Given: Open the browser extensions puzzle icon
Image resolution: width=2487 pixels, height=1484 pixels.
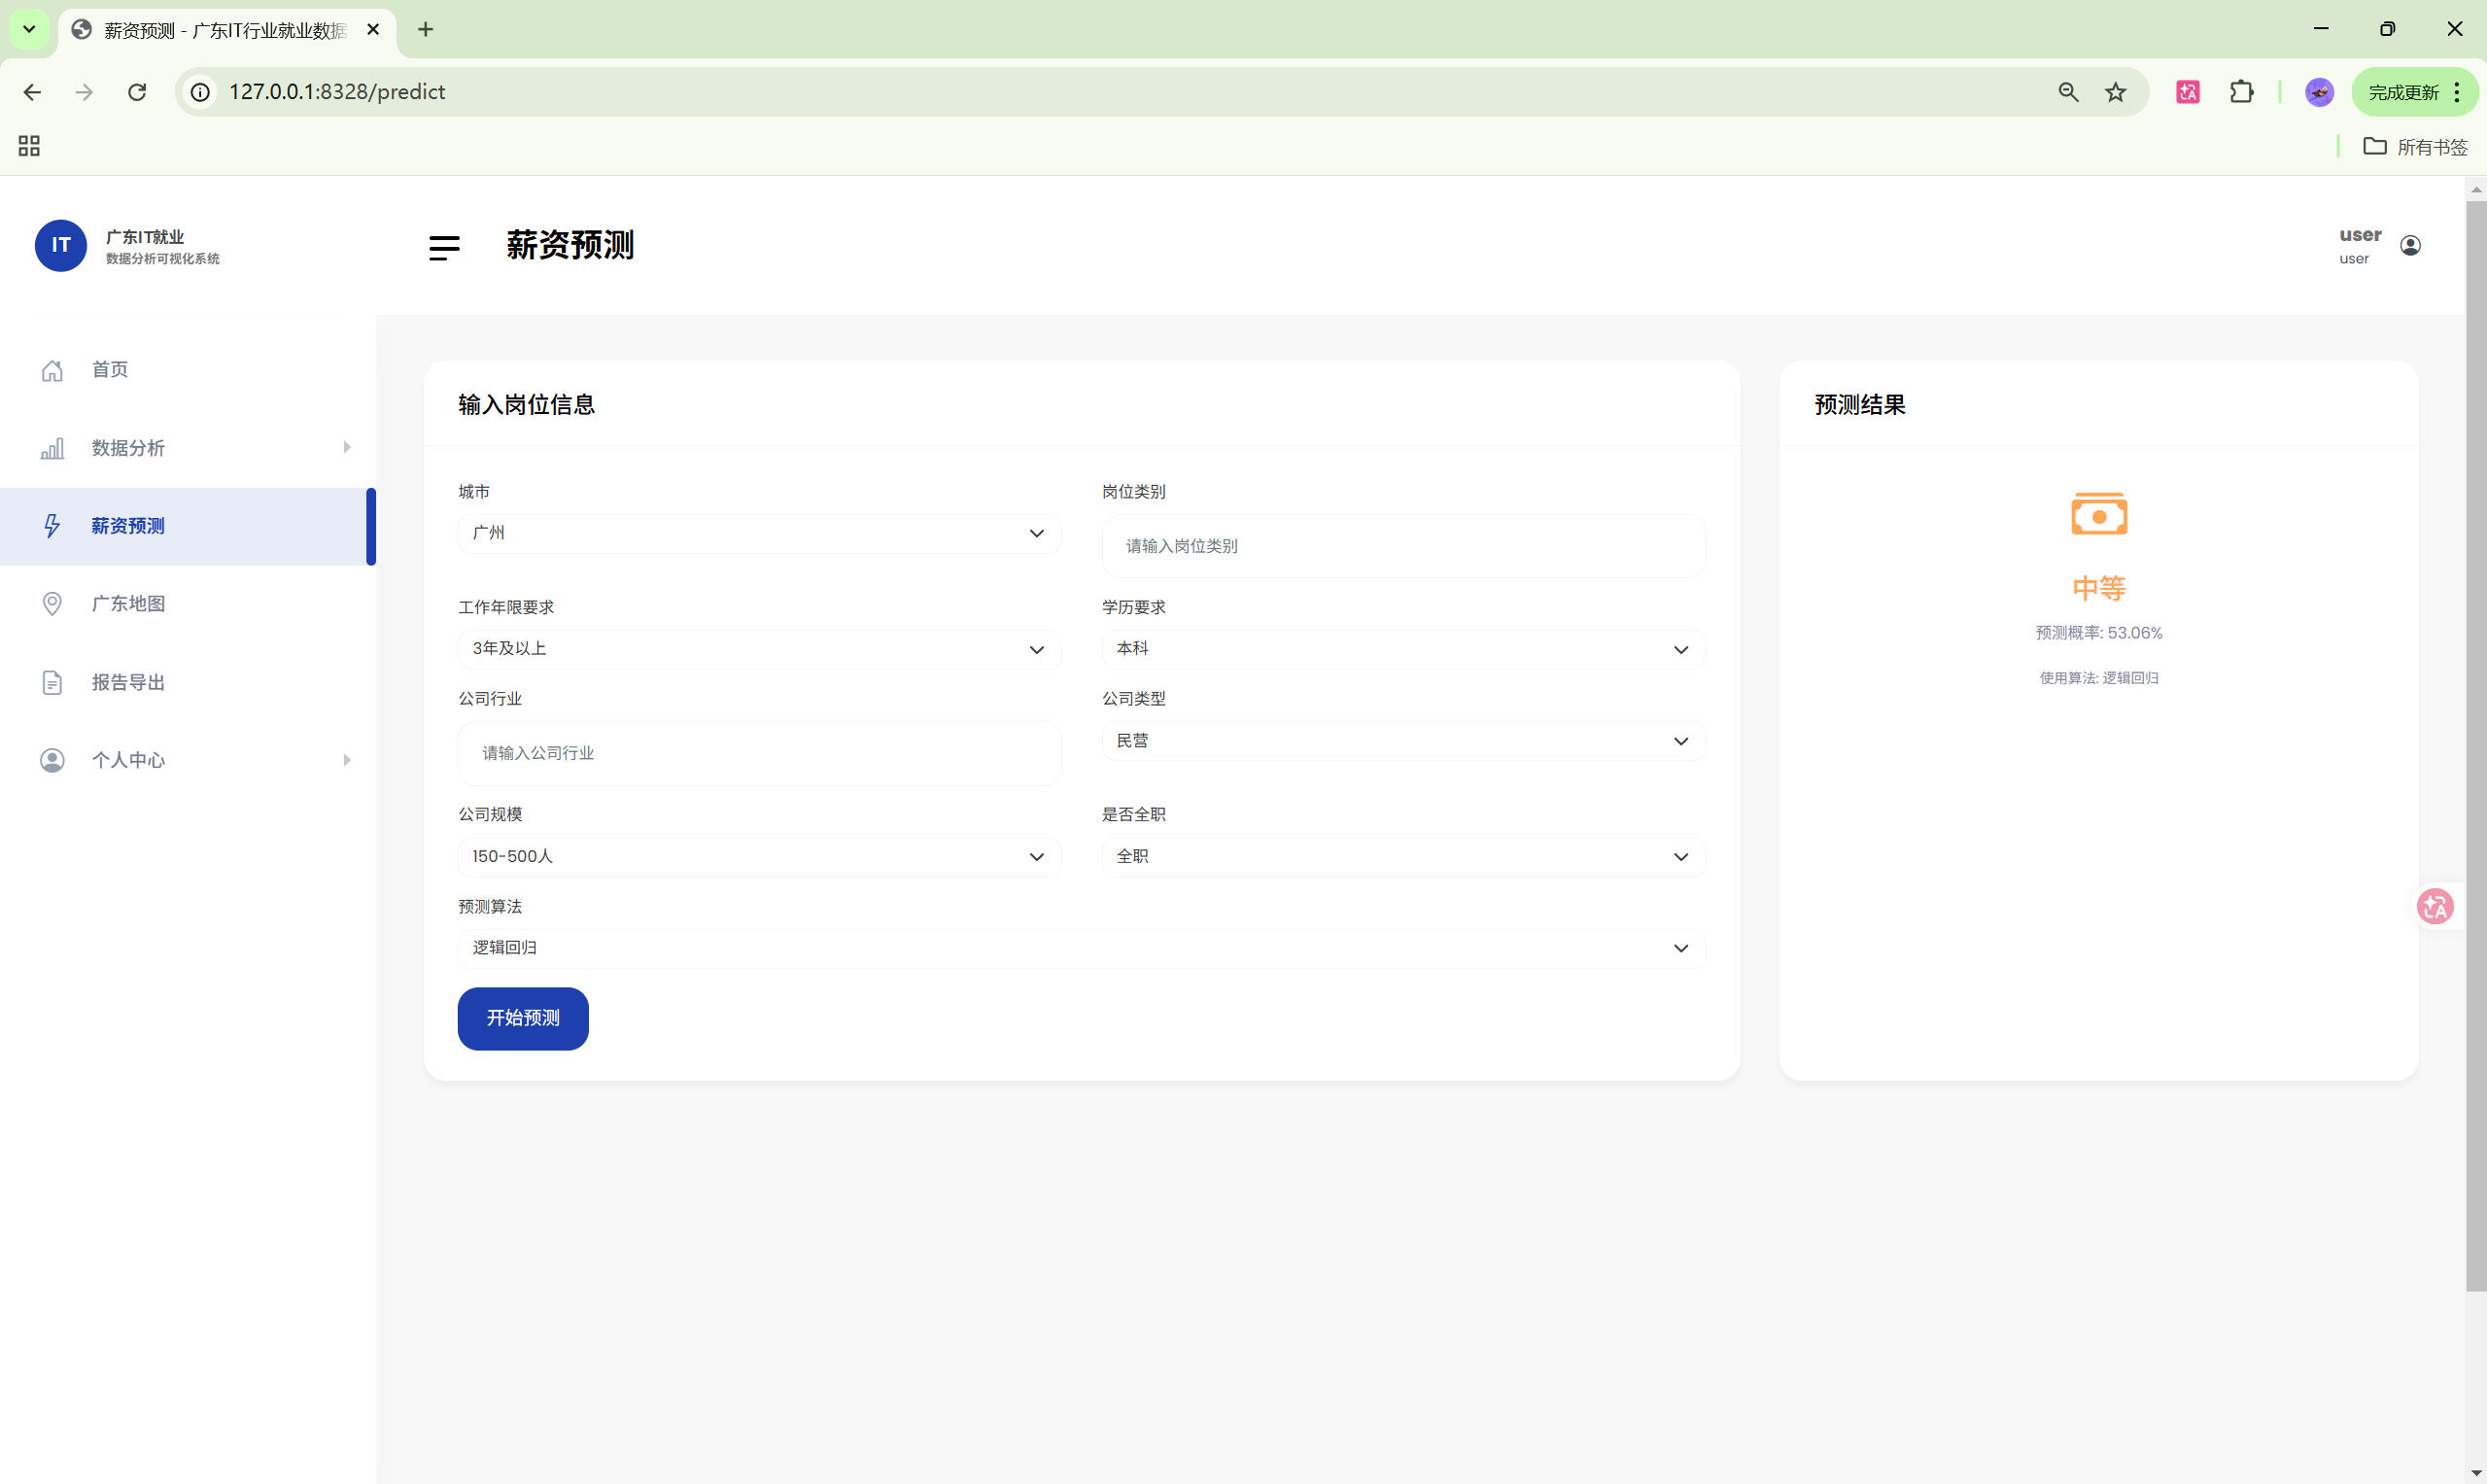Looking at the screenshot, I should point(2242,91).
